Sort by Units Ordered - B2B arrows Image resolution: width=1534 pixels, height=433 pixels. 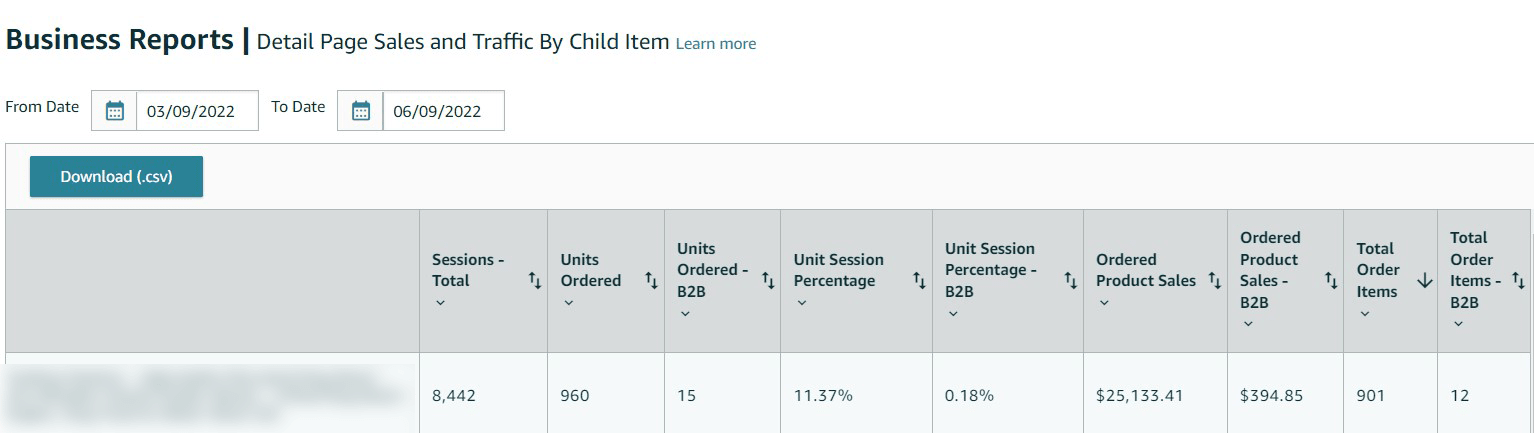[x=769, y=281]
